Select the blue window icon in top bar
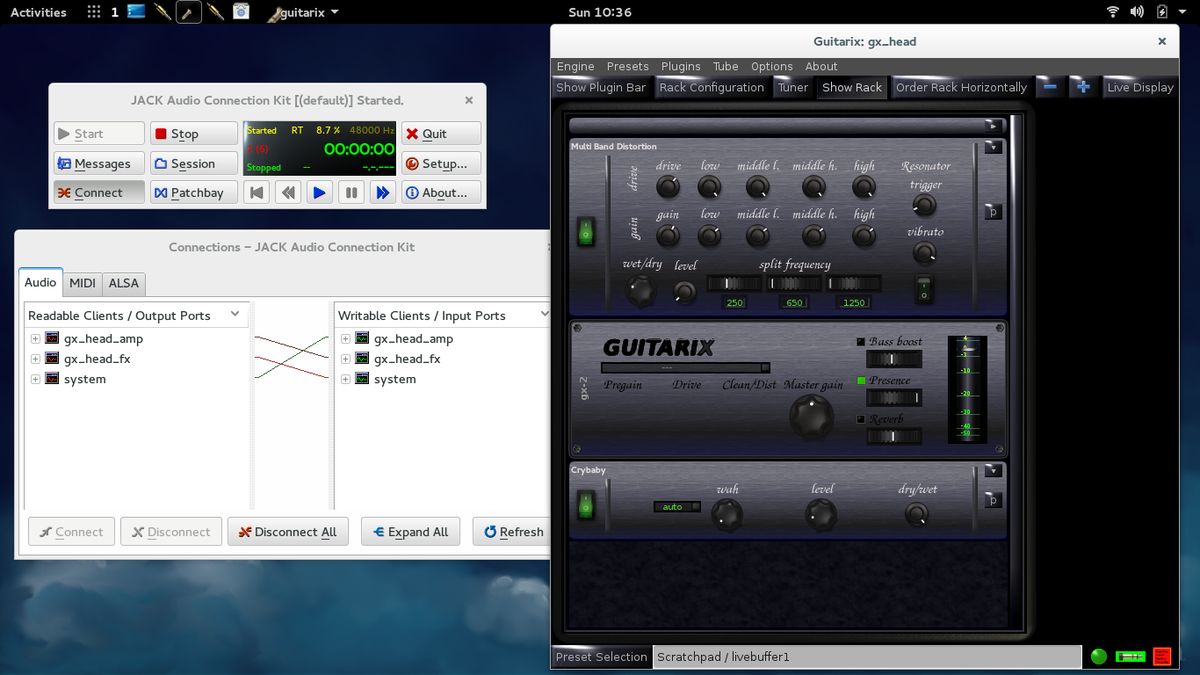1200x675 pixels. click(x=137, y=12)
